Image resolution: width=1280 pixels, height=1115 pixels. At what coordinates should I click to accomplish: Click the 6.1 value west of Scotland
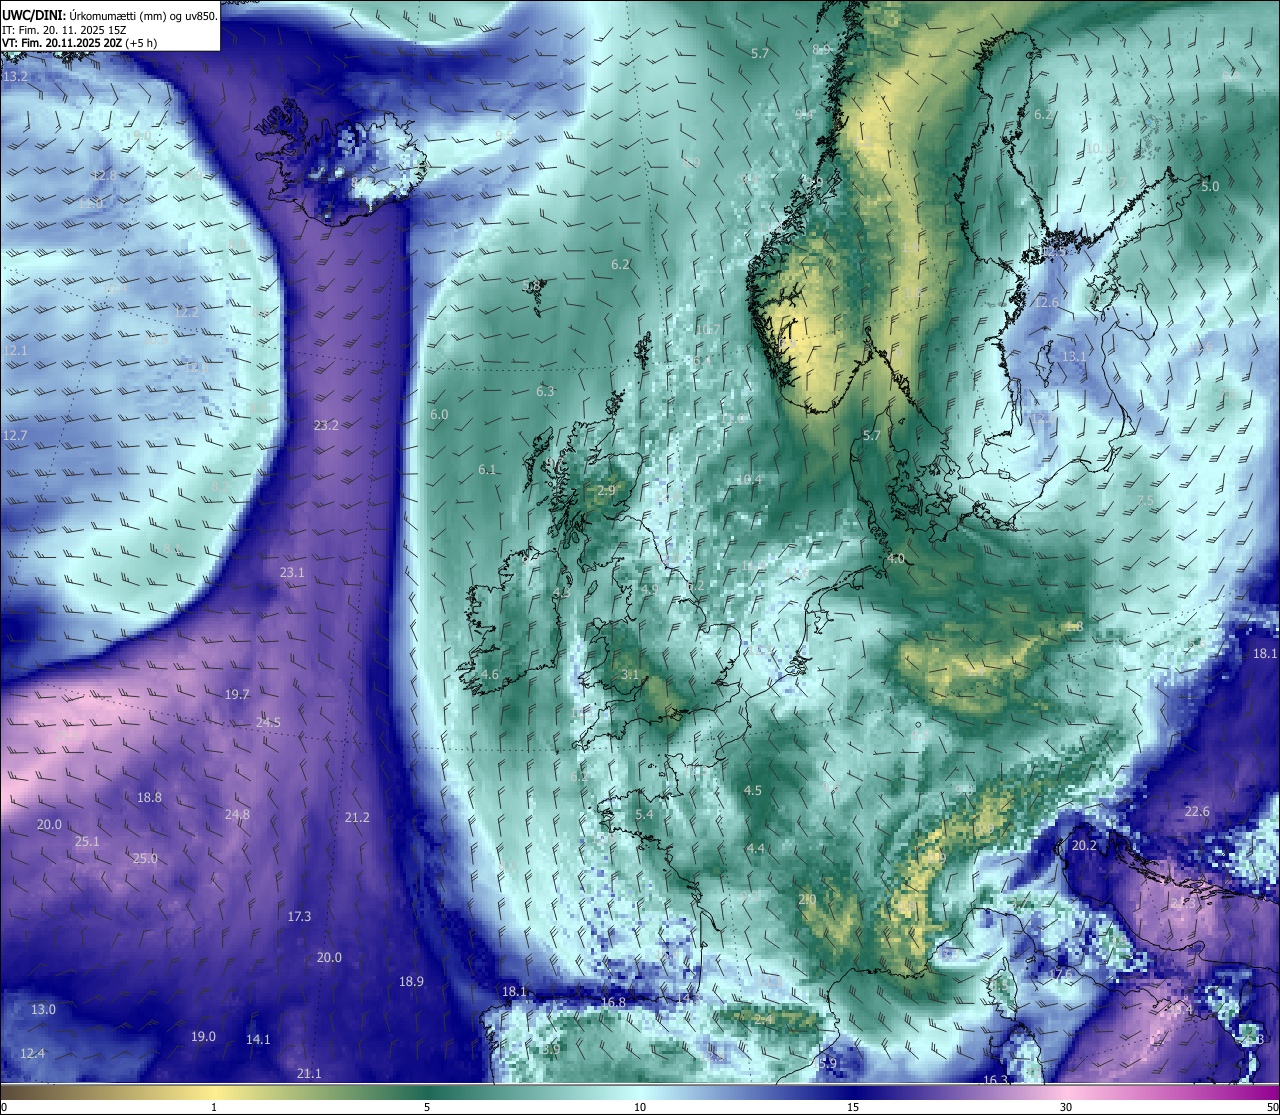(487, 469)
